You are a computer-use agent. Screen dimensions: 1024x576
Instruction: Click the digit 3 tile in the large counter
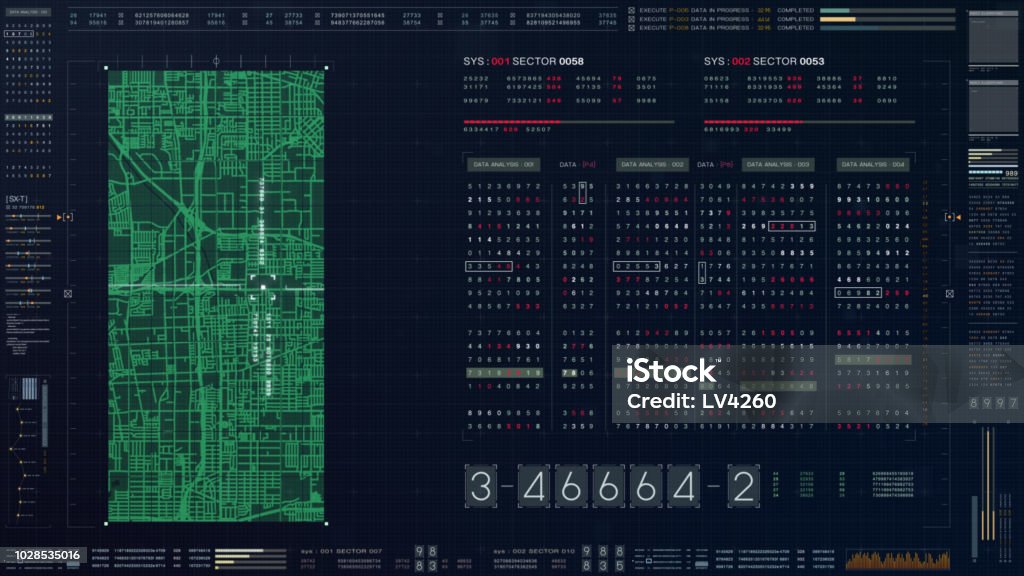[x=481, y=486]
